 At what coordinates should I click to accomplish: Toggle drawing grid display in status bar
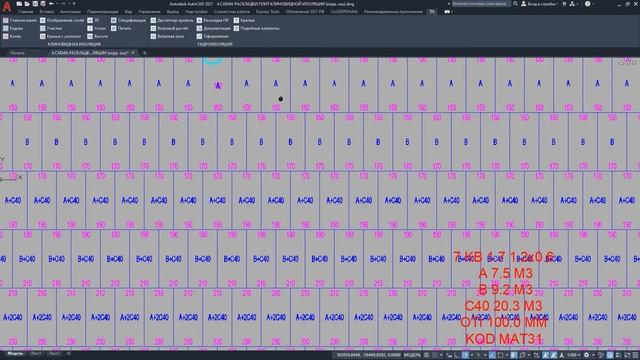click(427, 355)
